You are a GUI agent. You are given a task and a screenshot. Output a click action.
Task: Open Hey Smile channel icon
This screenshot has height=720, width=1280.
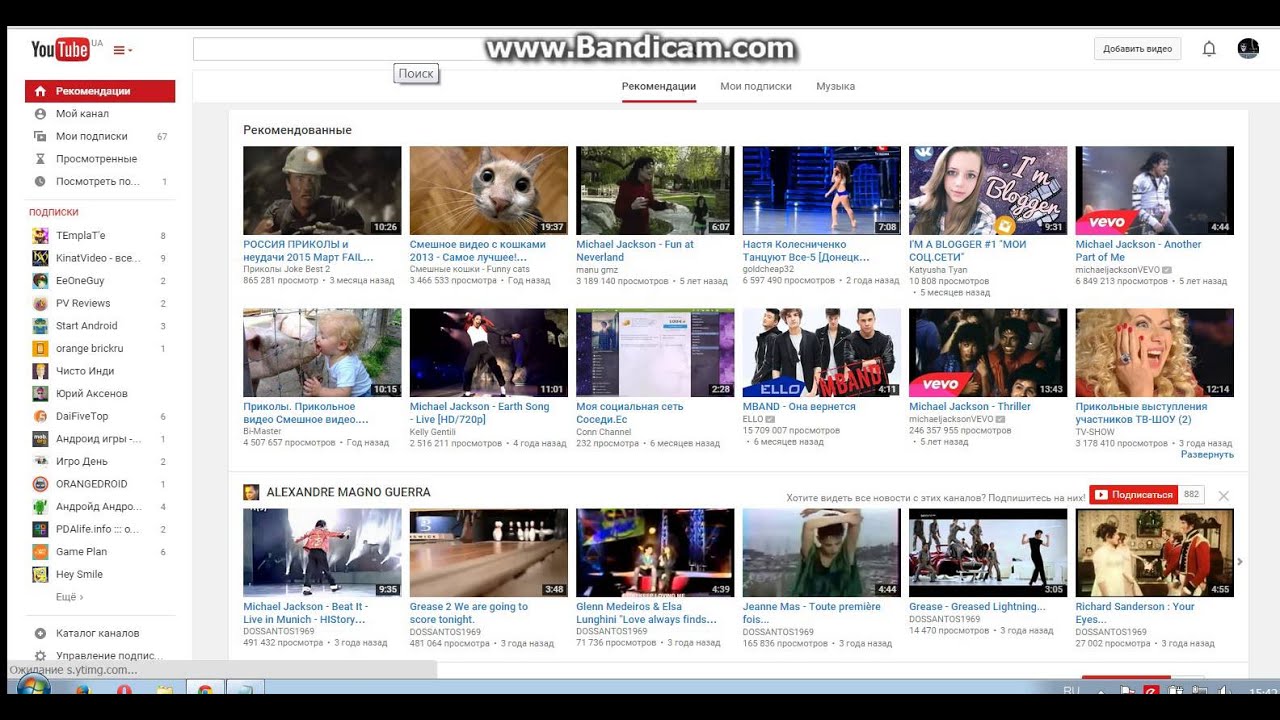click(40, 574)
